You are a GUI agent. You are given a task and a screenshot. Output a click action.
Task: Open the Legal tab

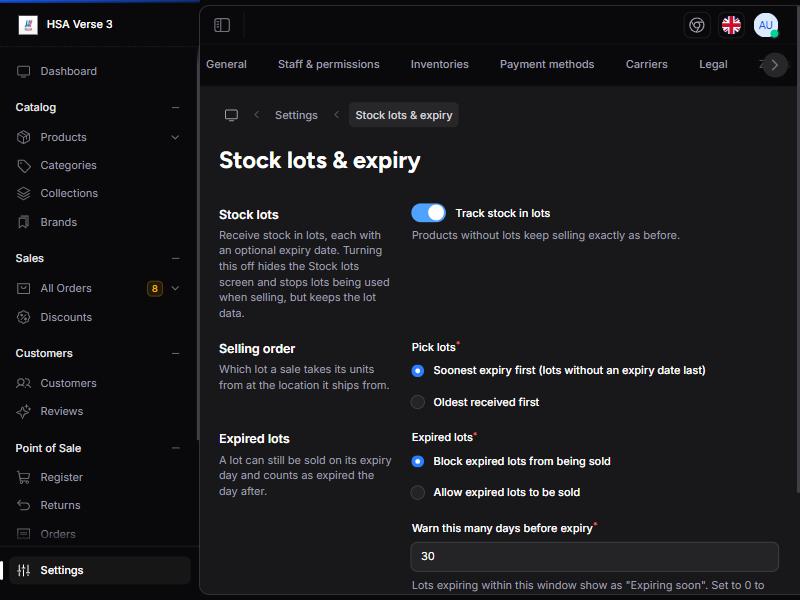(x=713, y=64)
